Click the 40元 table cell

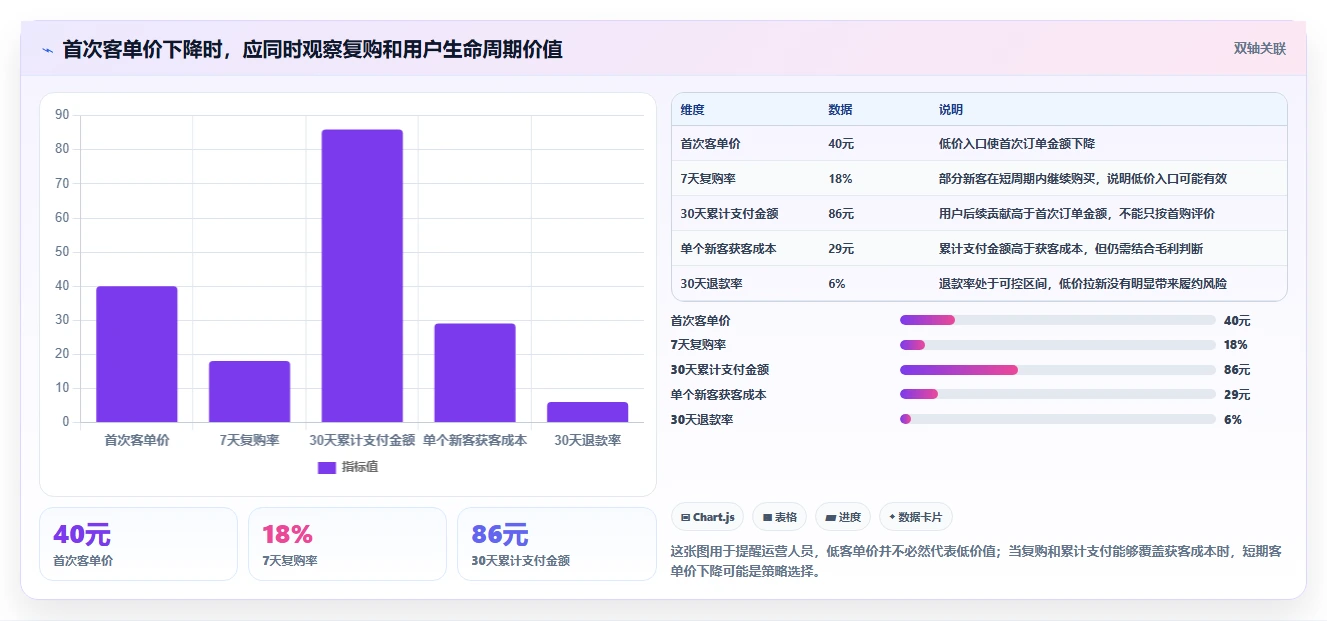pyautogui.click(x=841, y=144)
